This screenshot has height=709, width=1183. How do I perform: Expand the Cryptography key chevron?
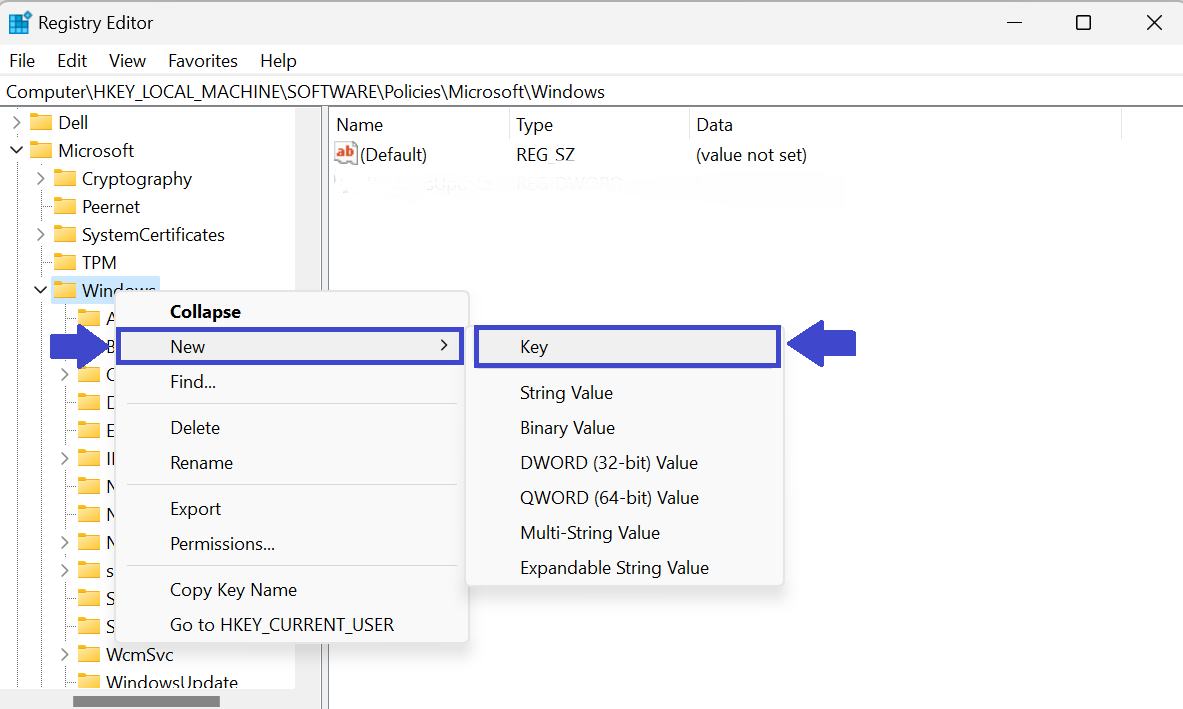[40, 179]
